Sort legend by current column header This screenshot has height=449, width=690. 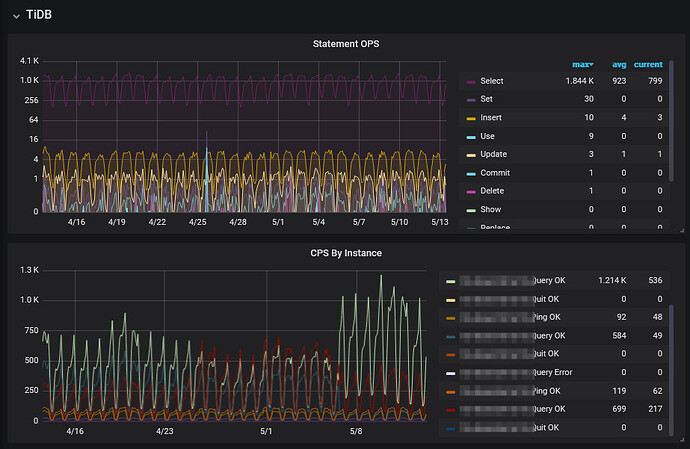coord(648,64)
